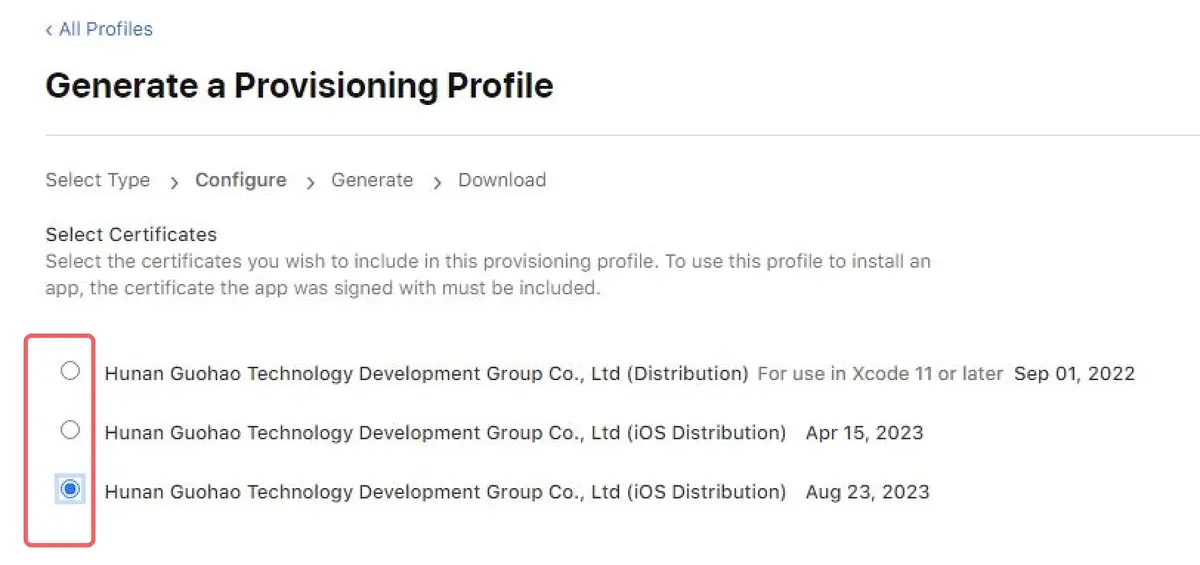Viewport: 1200px width, 565px height.
Task: Go back via the All Profiles link
Action: tap(105, 29)
